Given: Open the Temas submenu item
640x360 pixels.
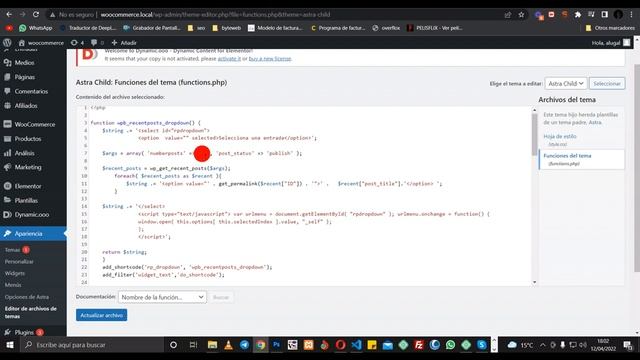Looking at the screenshot, I should point(12,250).
